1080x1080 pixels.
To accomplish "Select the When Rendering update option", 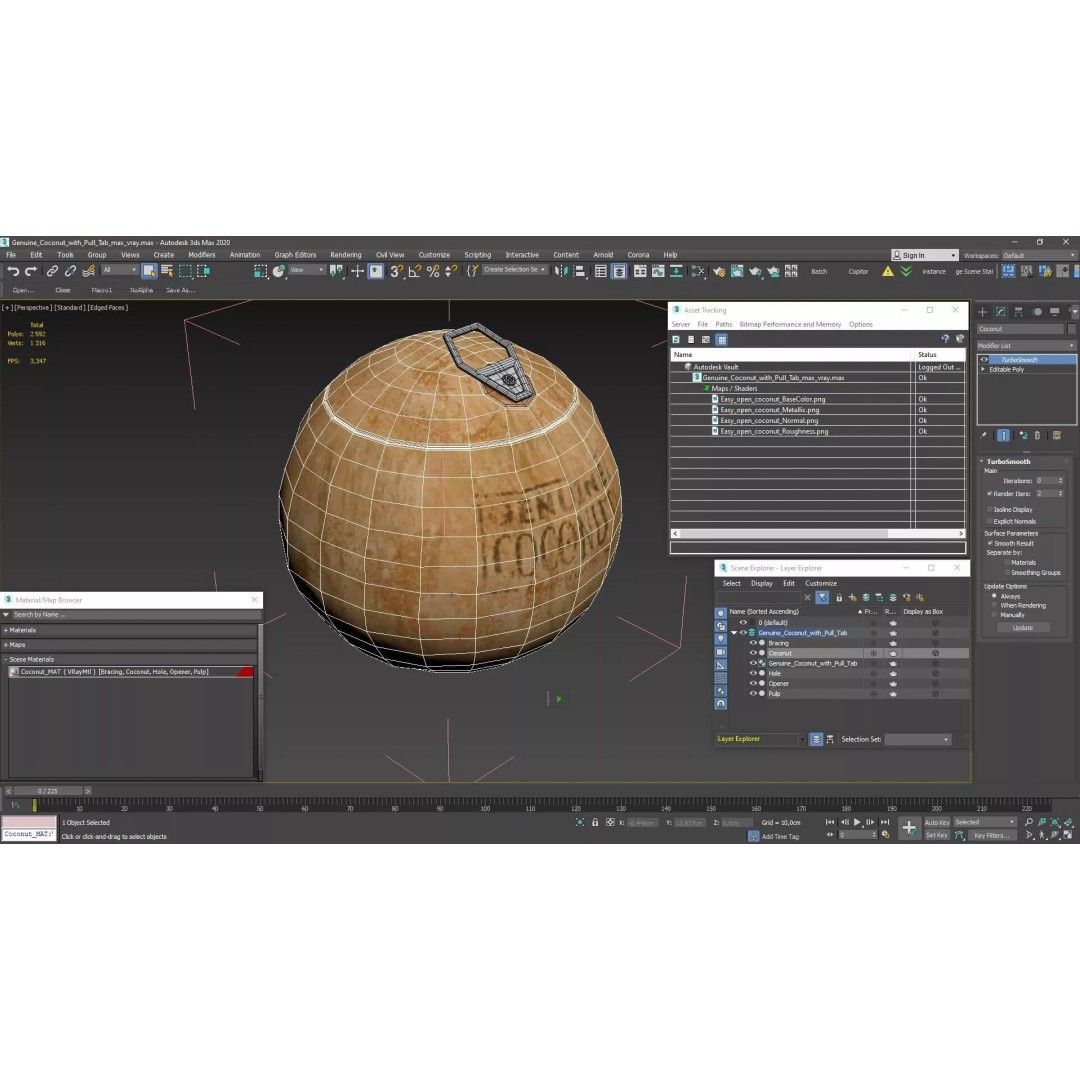I will [994, 605].
